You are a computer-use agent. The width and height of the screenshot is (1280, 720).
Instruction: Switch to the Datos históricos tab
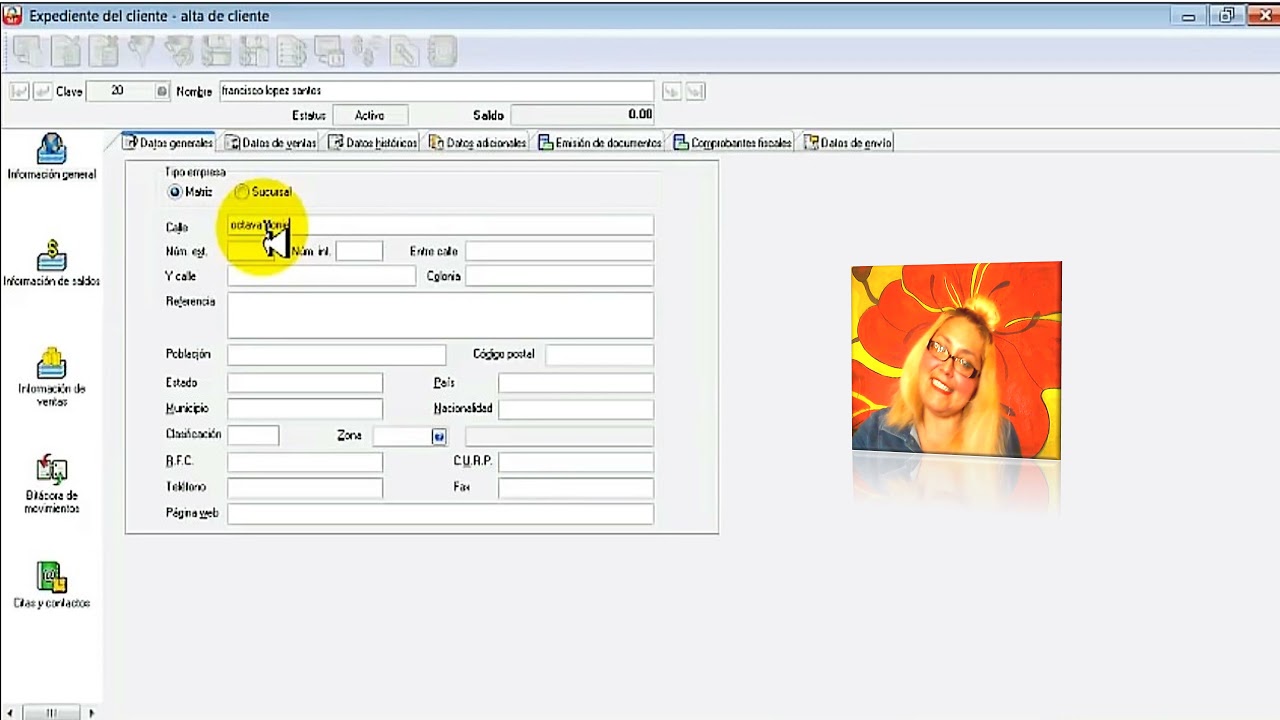point(373,143)
